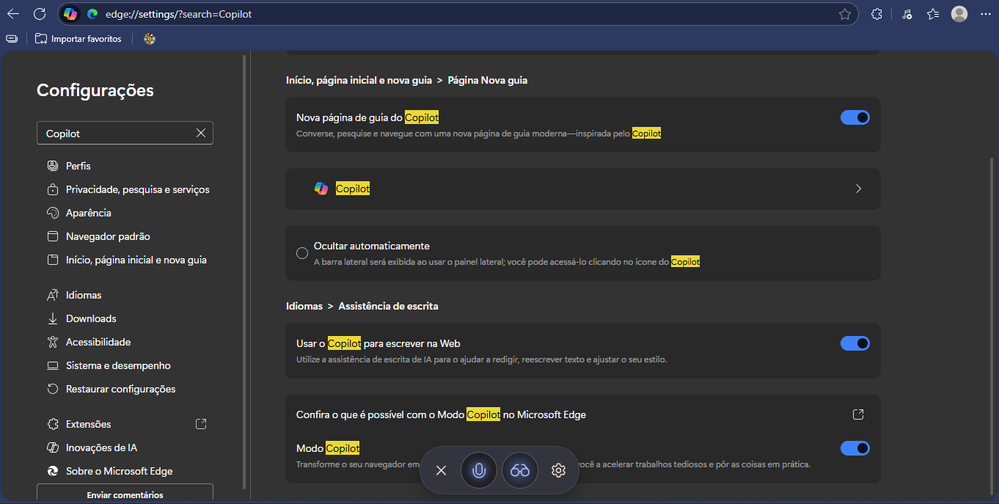Open the Favorites list icon in the toolbar

[933, 14]
